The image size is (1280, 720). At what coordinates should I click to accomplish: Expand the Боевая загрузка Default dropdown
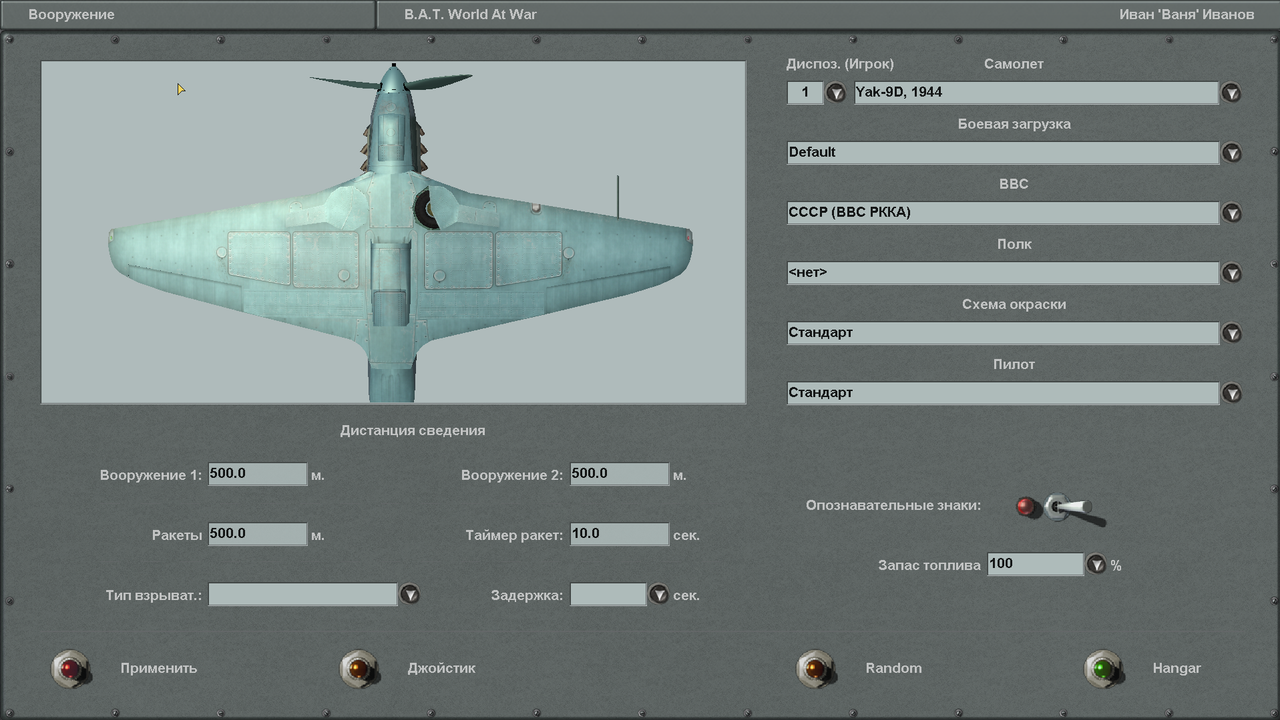(1232, 153)
